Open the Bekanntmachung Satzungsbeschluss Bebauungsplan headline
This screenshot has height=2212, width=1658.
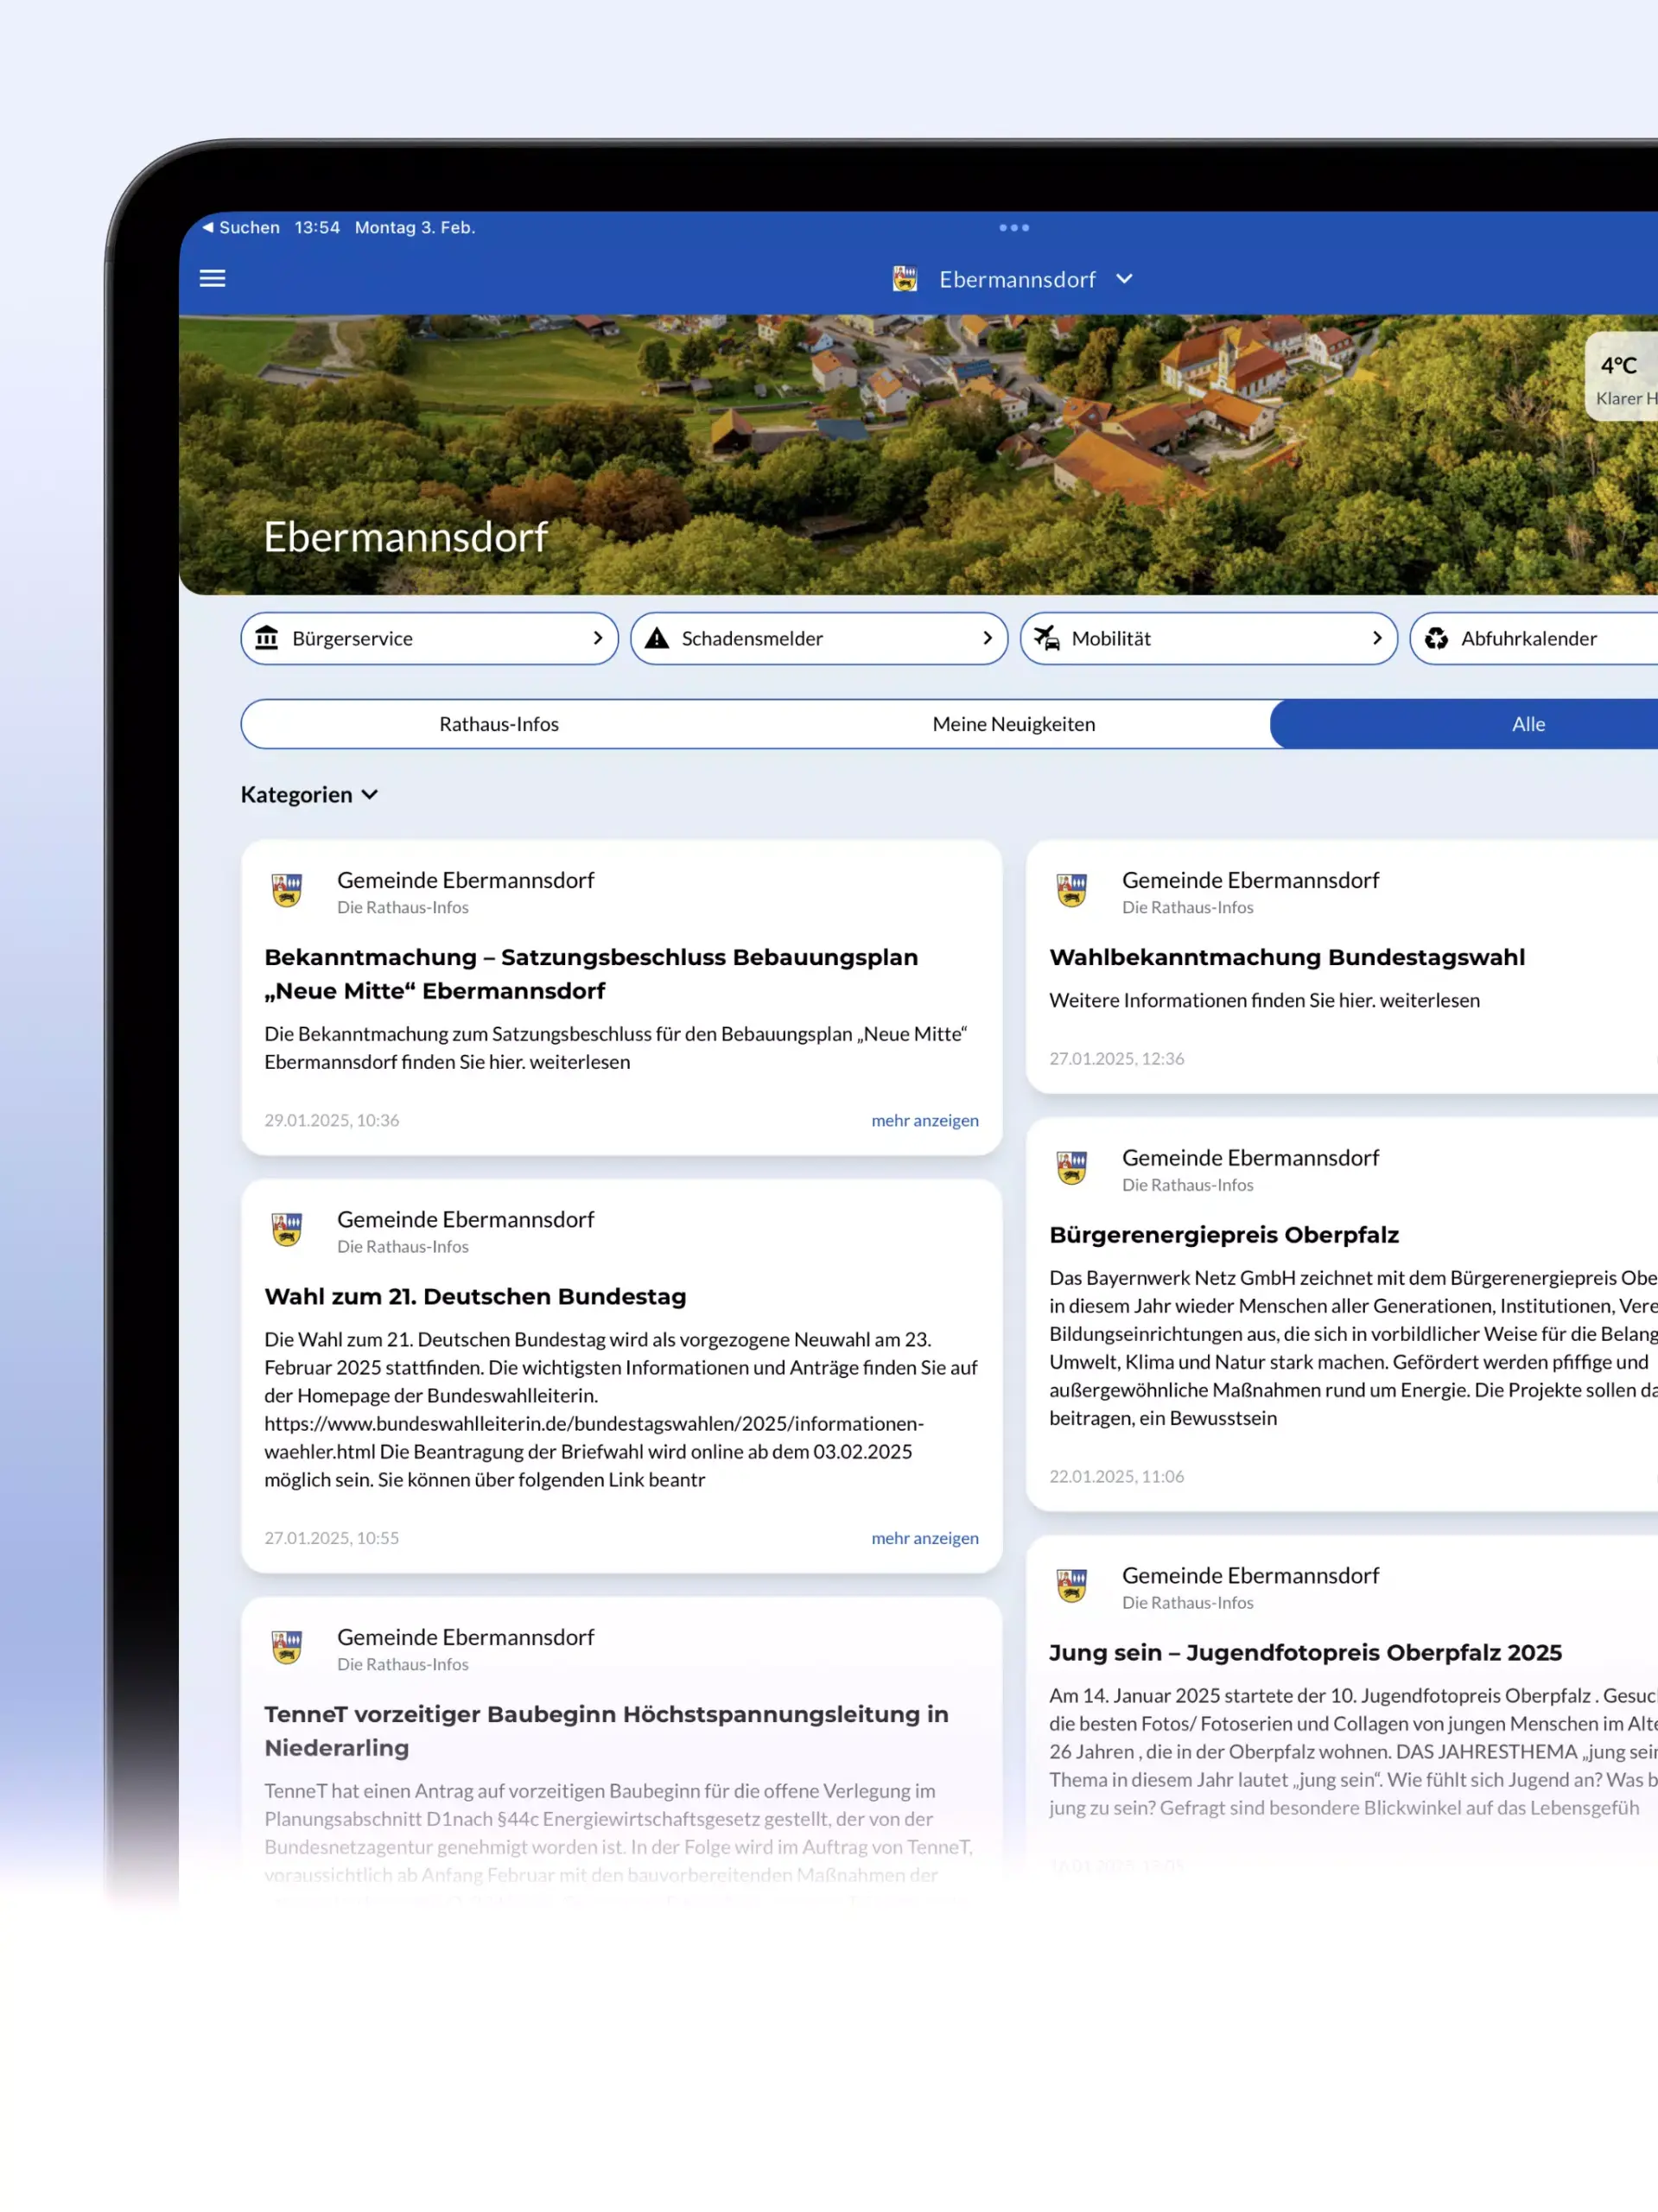pos(591,974)
